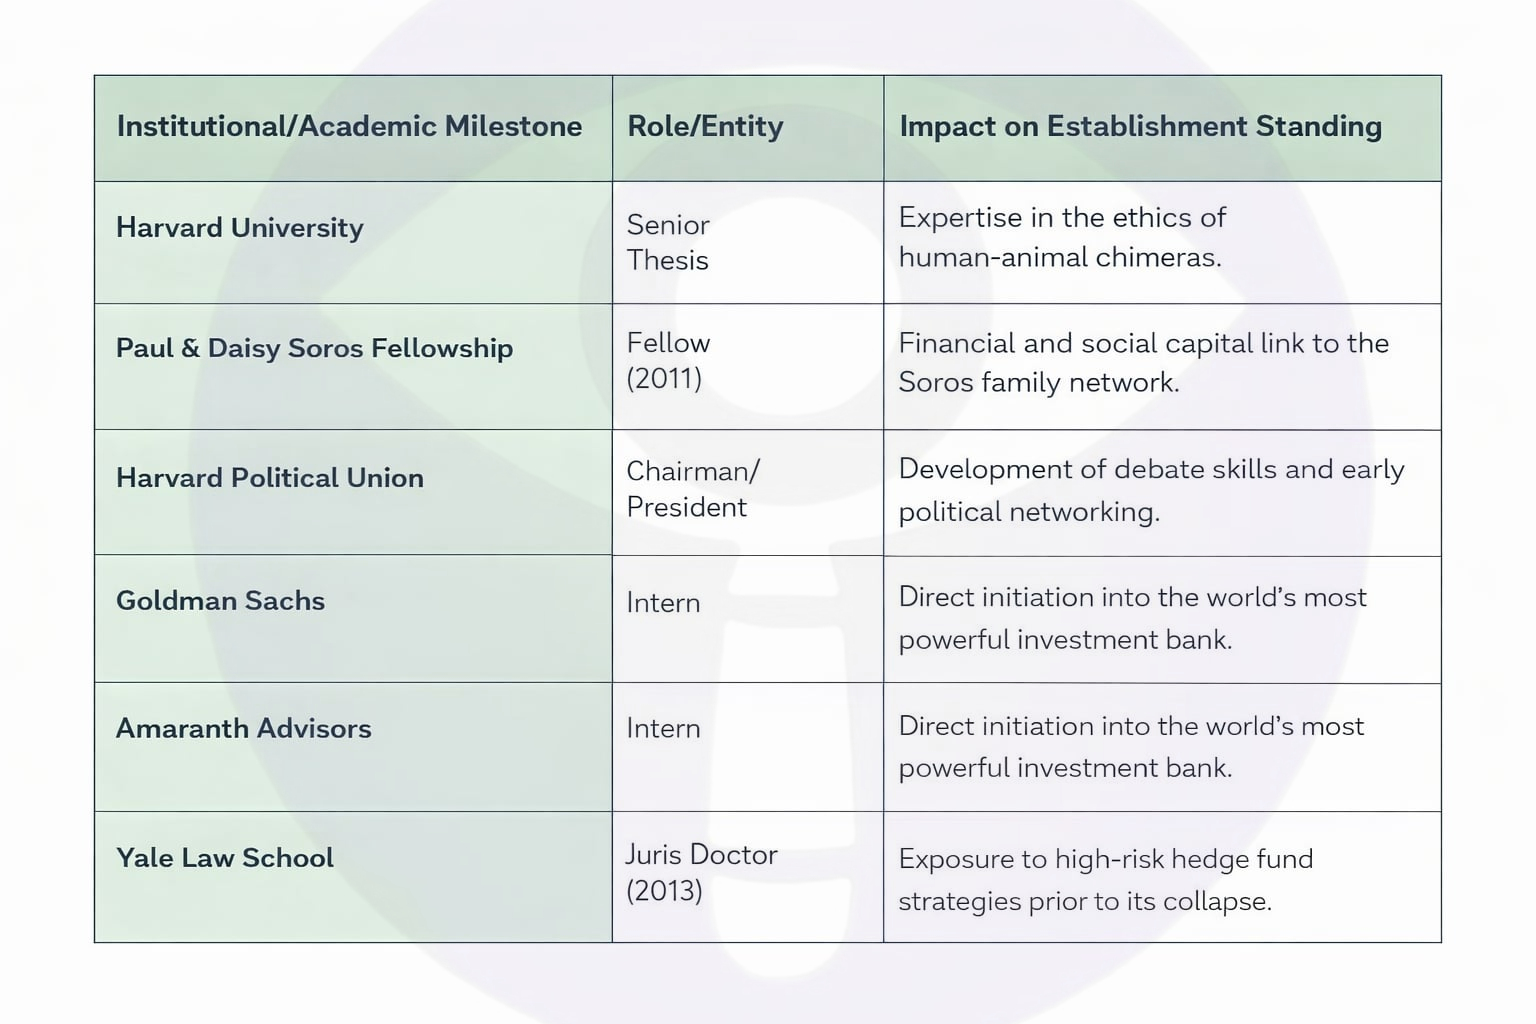Click the Impact on Establishment Standing header
The width and height of the screenshot is (1536, 1024).
click(1140, 126)
